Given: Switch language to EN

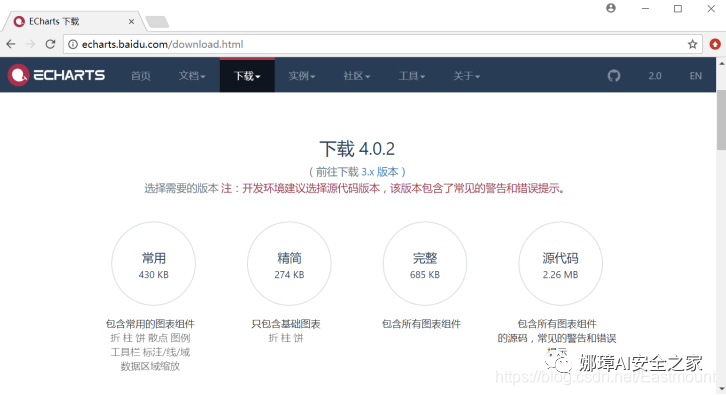Looking at the screenshot, I should pyautogui.click(x=695, y=75).
